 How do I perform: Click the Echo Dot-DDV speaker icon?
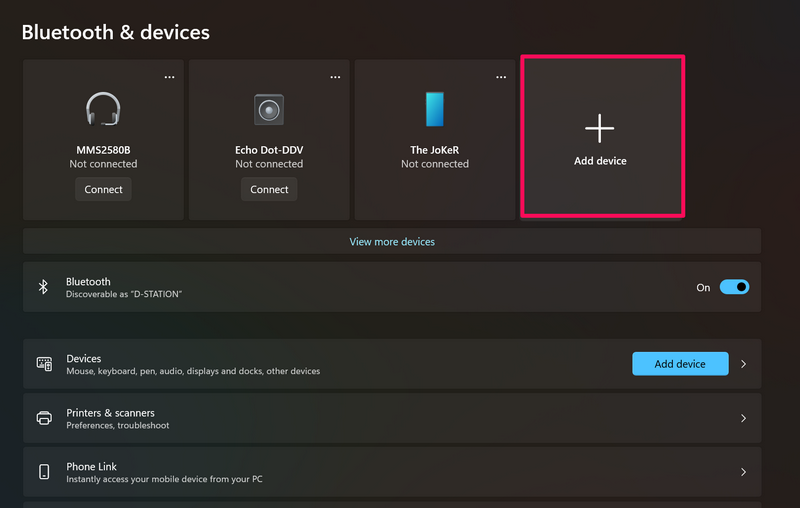pyautogui.click(x=269, y=108)
